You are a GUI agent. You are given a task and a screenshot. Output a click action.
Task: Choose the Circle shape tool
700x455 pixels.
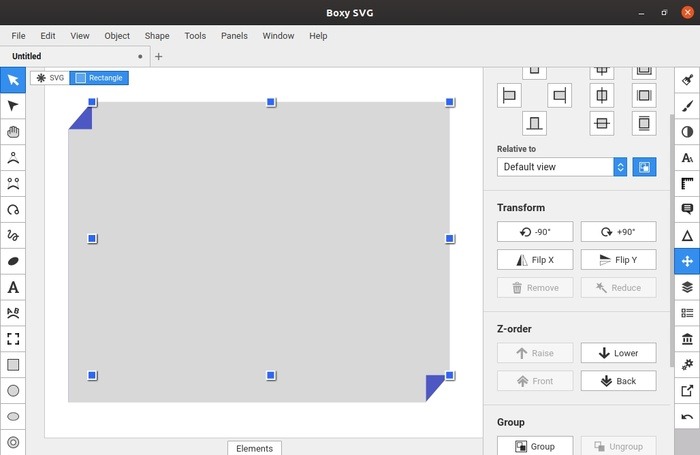tap(13, 391)
